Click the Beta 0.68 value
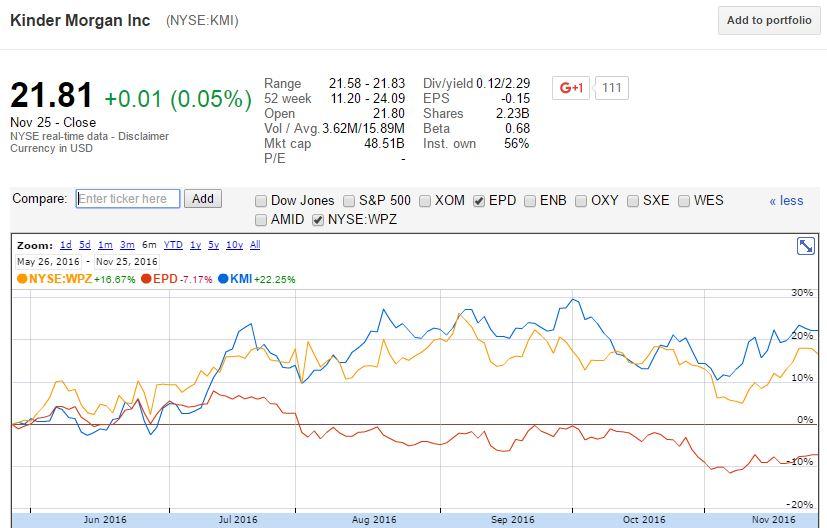This screenshot has height=528, width=827. (517, 128)
